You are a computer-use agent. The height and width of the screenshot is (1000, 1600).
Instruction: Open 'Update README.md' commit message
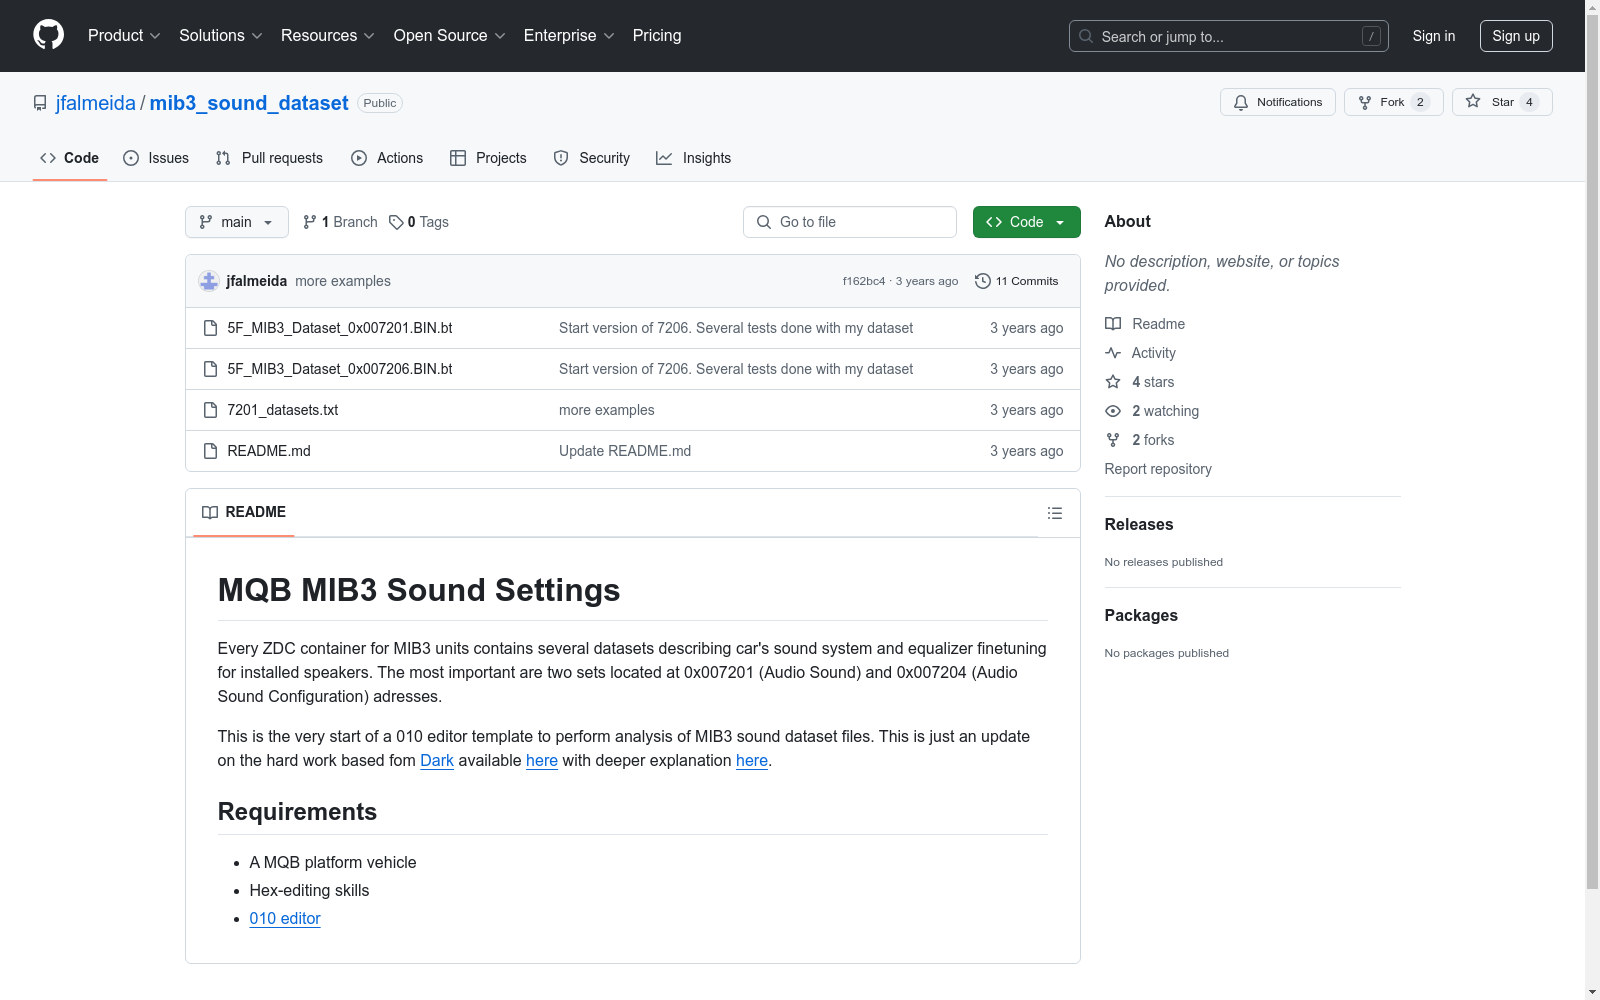(x=625, y=451)
